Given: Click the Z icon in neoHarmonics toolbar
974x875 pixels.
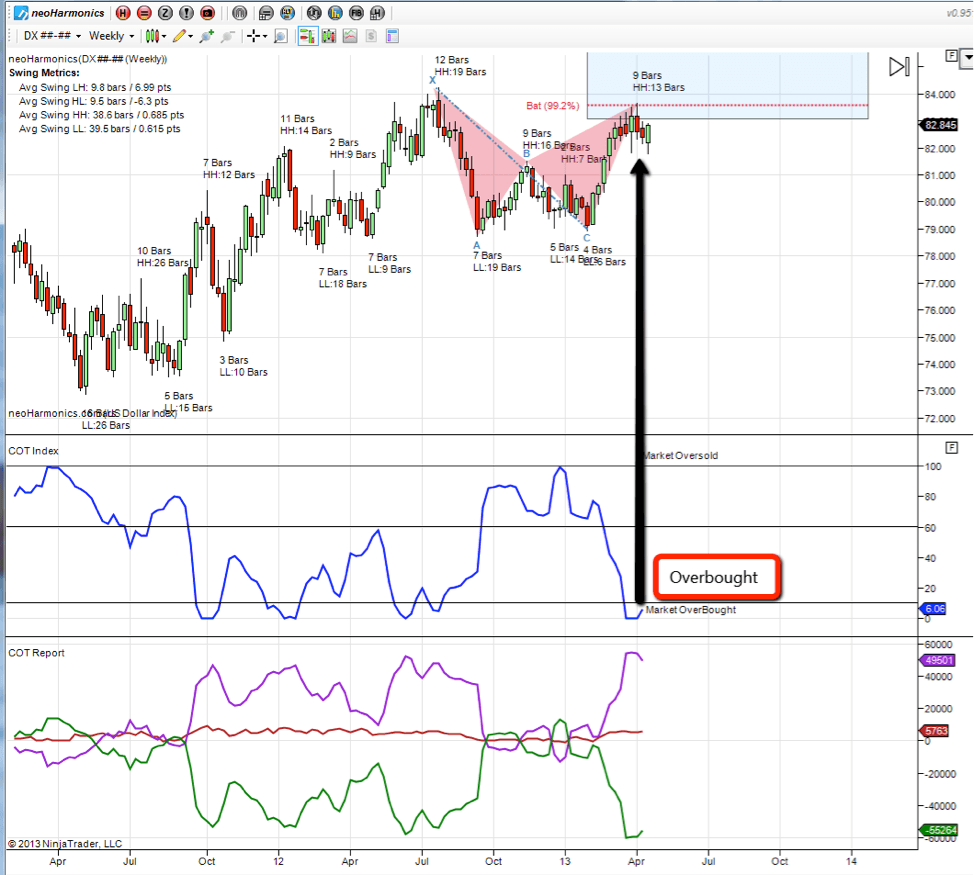Looking at the screenshot, I should pyautogui.click(x=164, y=13).
